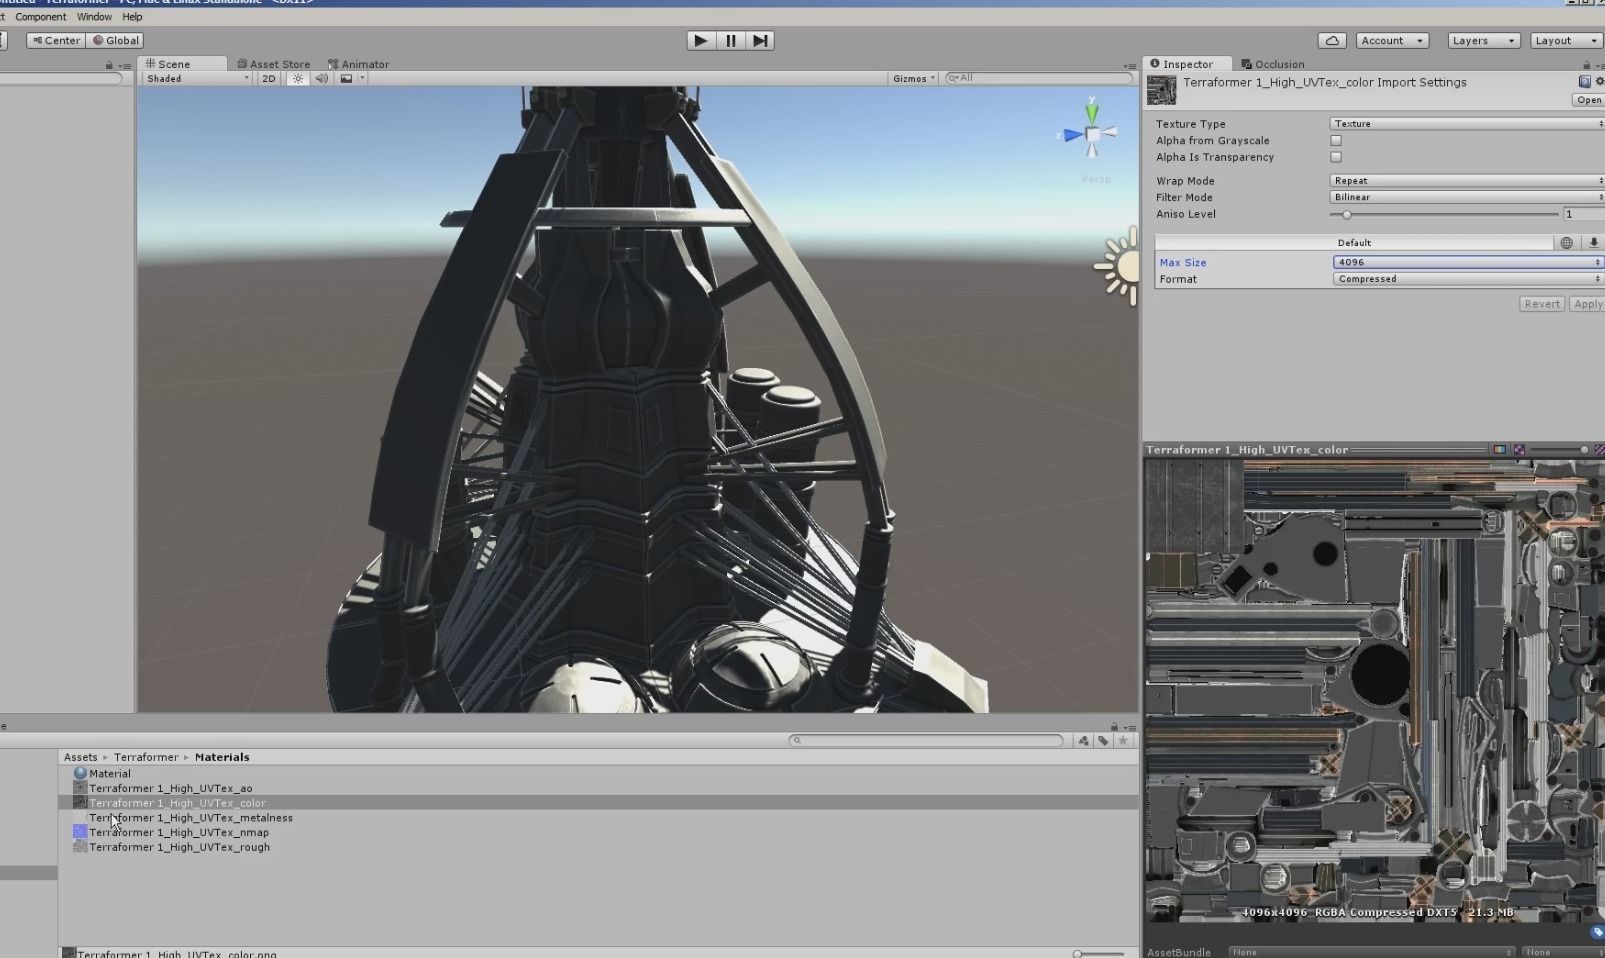1605x958 pixels.
Task: Click the search by label tag icon
Action: [1103, 741]
